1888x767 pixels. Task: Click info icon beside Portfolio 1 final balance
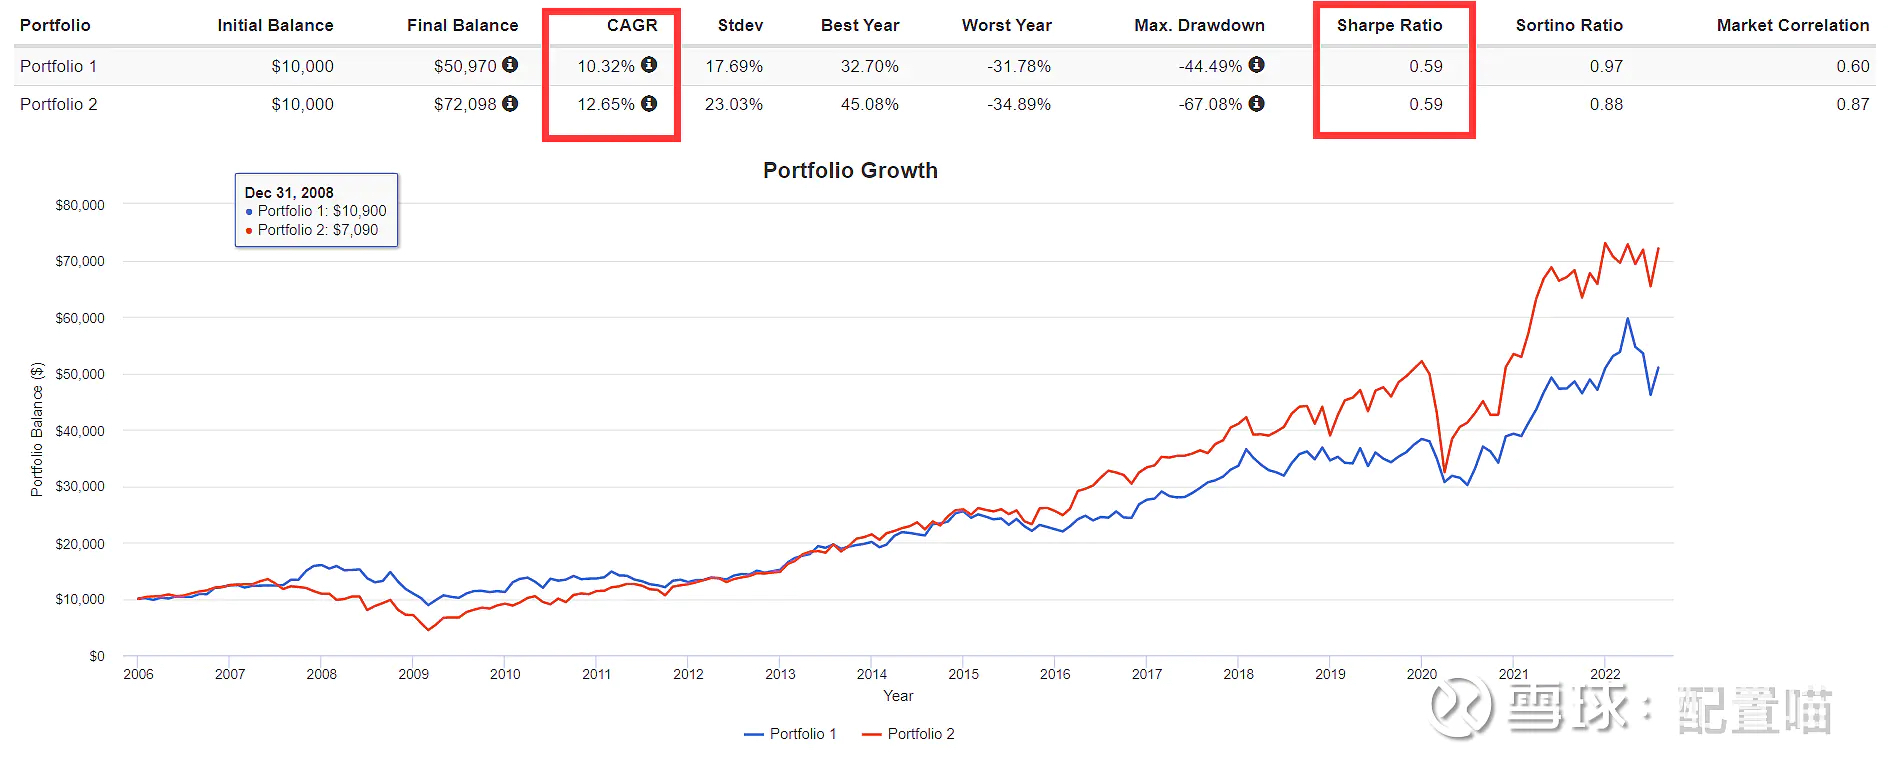pyautogui.click(x=510, y=65)
